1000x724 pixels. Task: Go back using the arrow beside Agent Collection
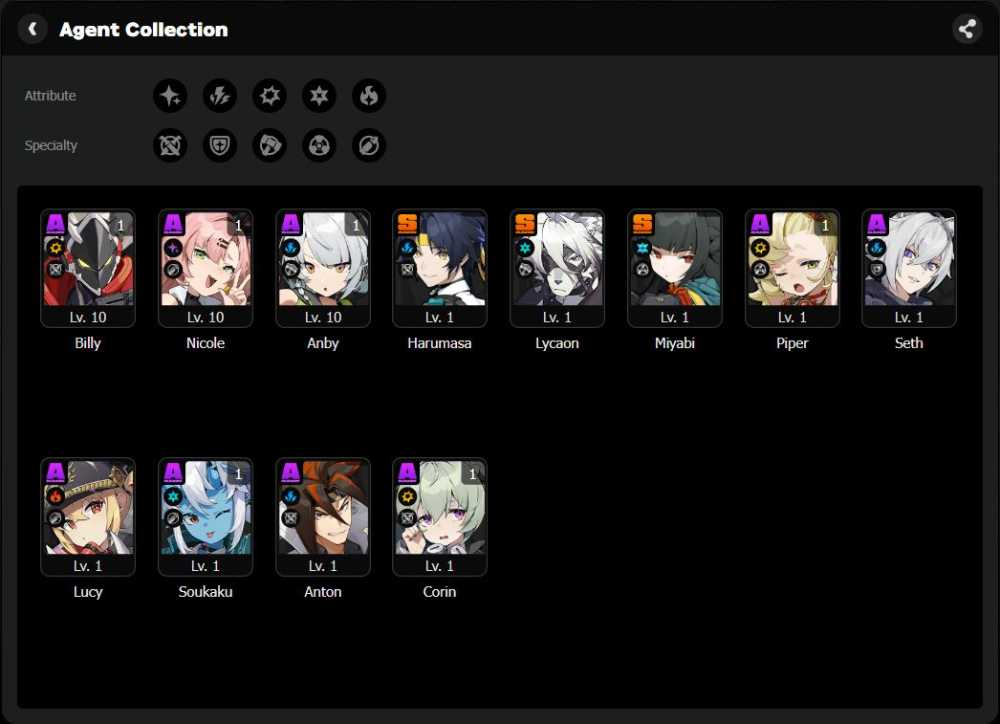(33, 29)
